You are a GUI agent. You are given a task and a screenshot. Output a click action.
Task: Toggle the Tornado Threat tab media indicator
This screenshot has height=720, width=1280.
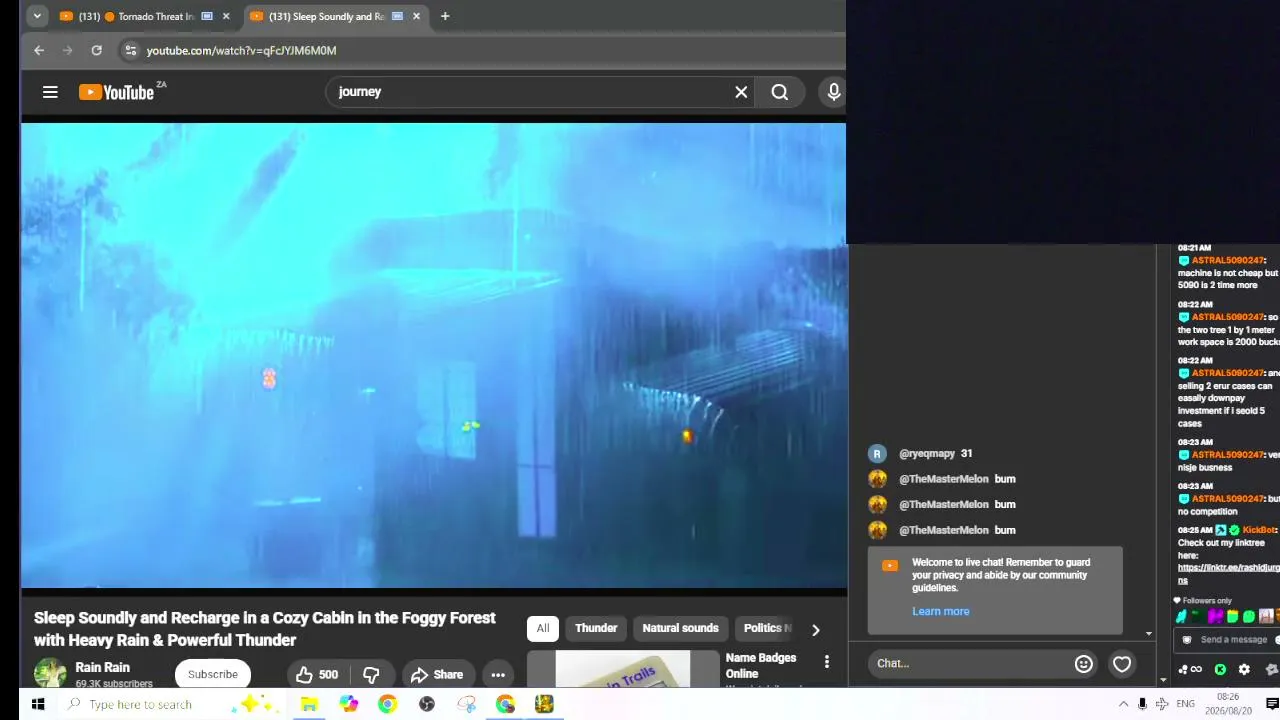207,16
